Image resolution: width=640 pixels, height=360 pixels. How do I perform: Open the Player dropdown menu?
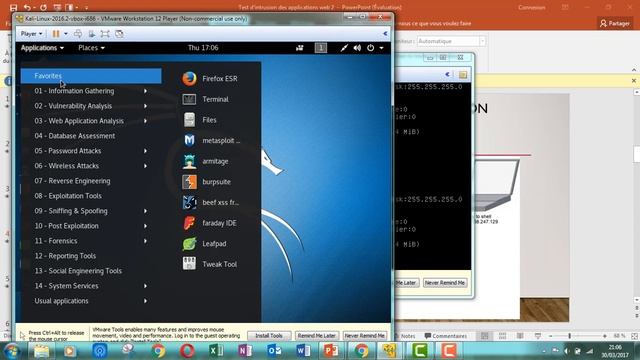(31, 34)
